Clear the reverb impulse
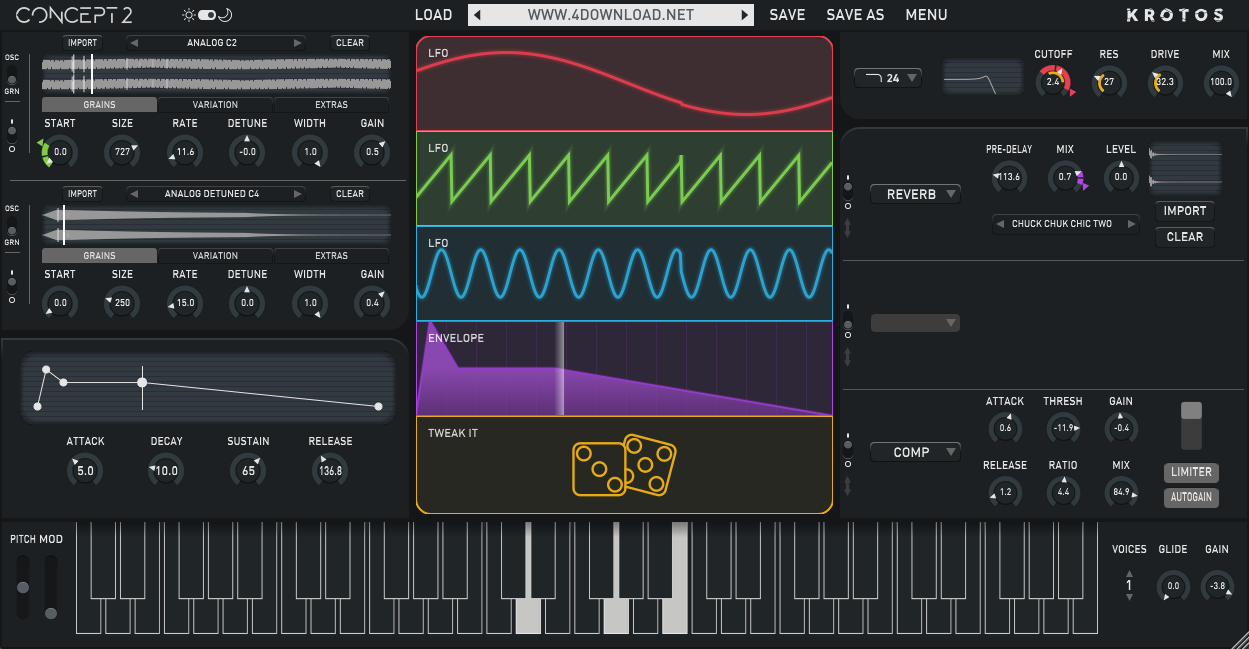 (x=1185, y=237)
